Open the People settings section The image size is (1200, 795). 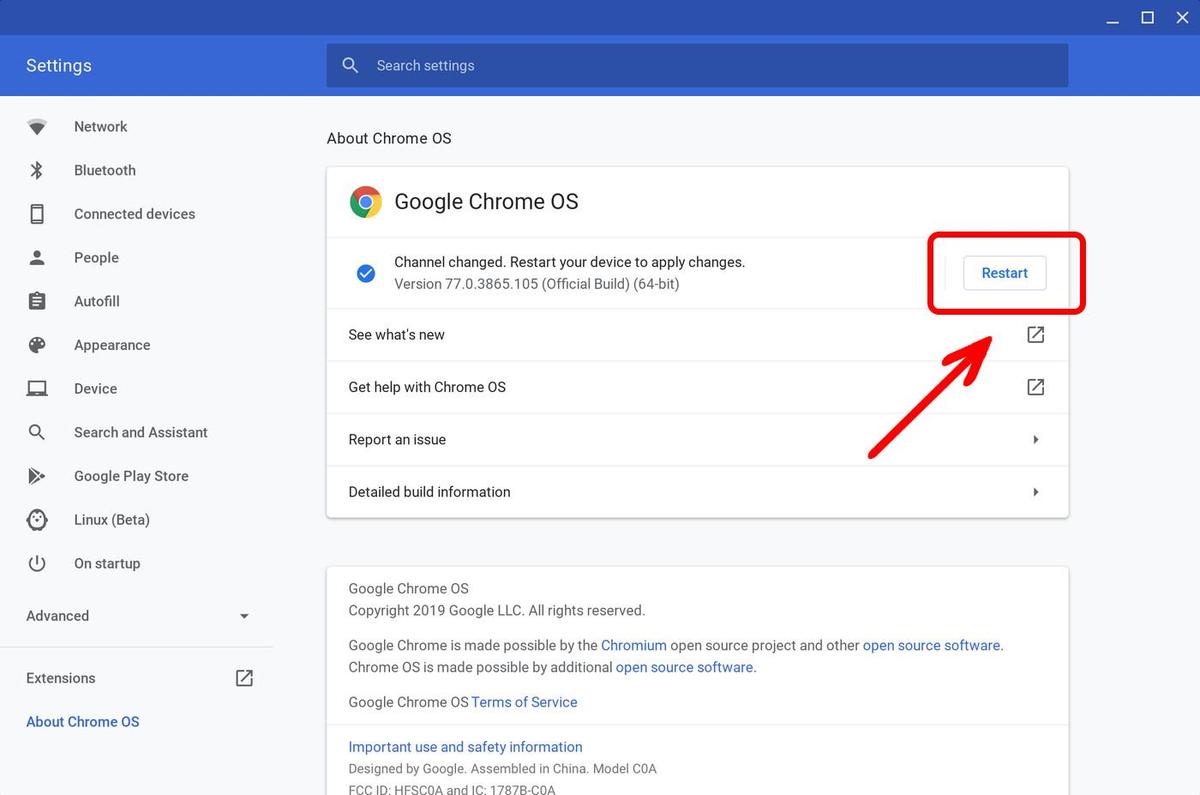click(x=96, y=258)
